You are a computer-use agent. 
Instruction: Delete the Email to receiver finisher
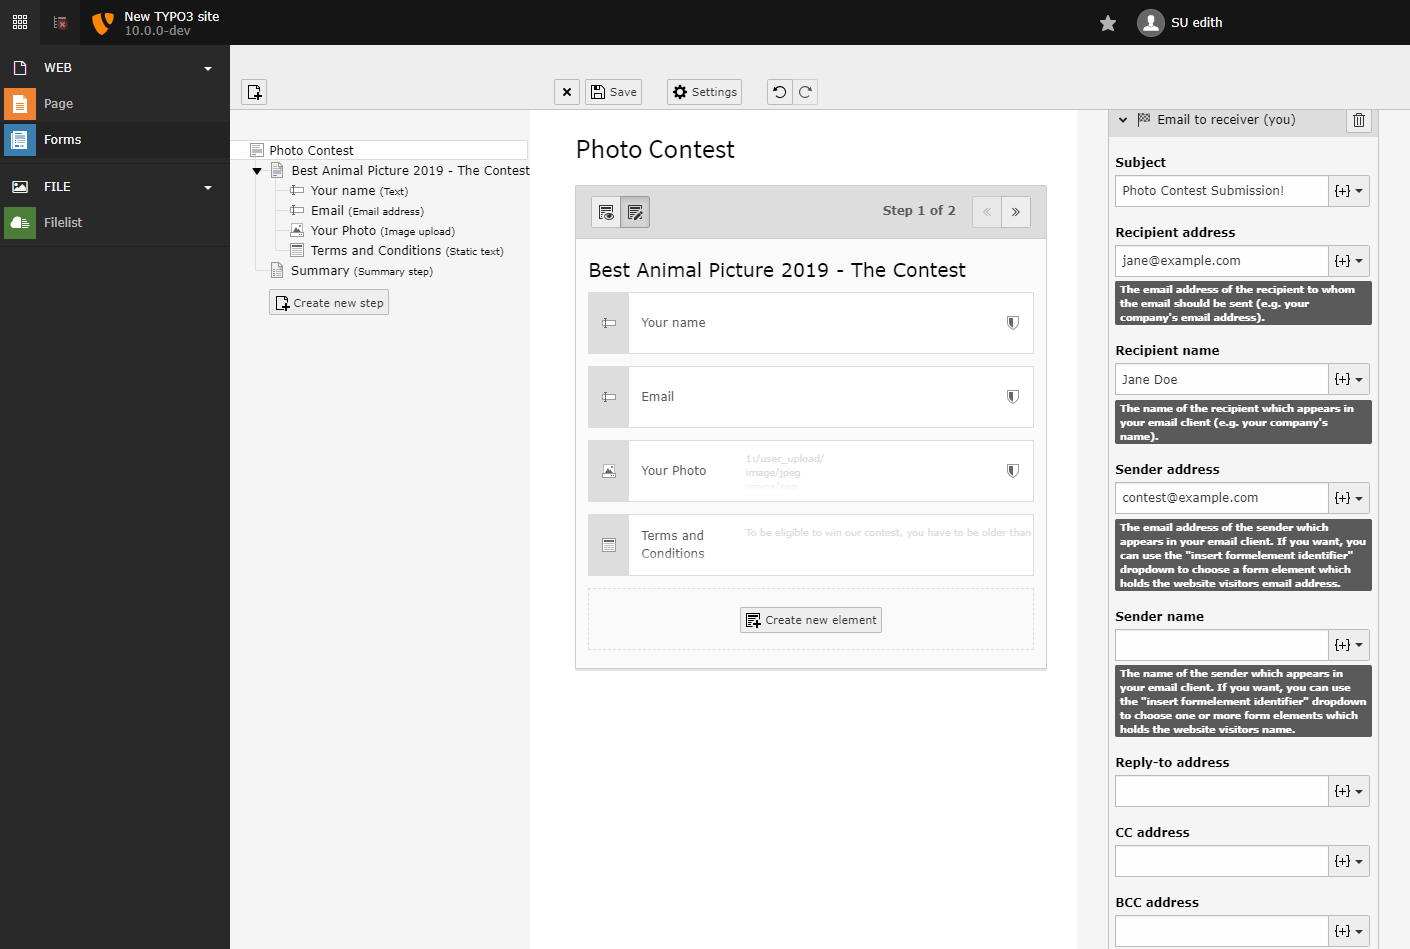point(1359,120)
